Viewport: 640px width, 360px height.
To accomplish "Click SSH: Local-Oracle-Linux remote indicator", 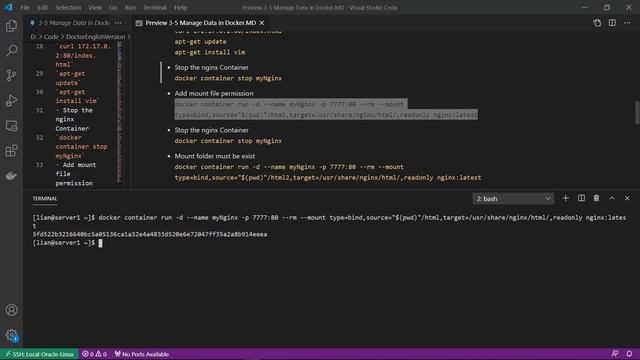I will tap(39, 354).
